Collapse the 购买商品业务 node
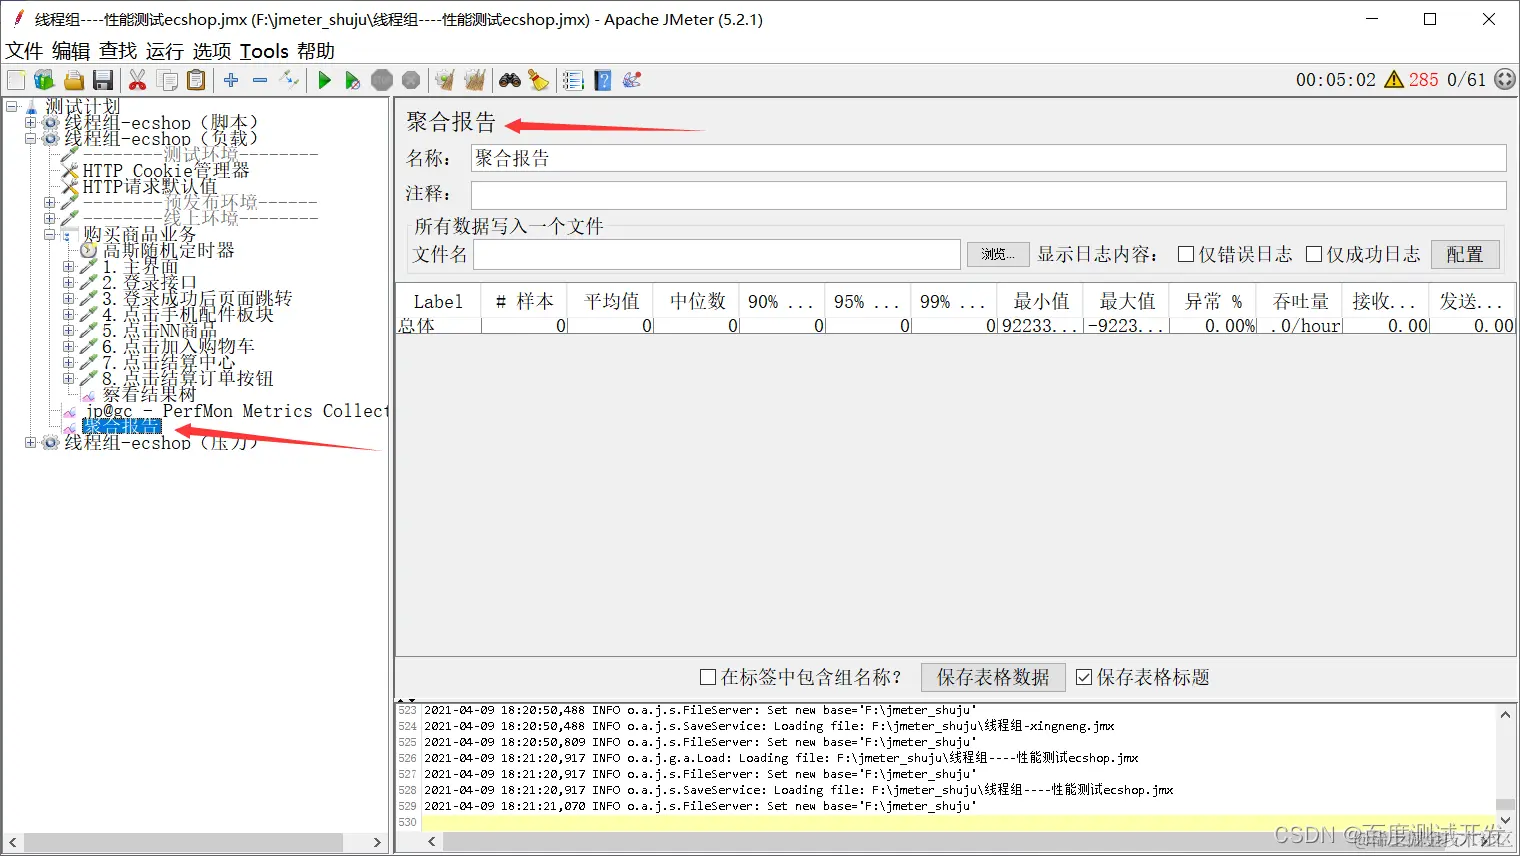 click(50, 235)
